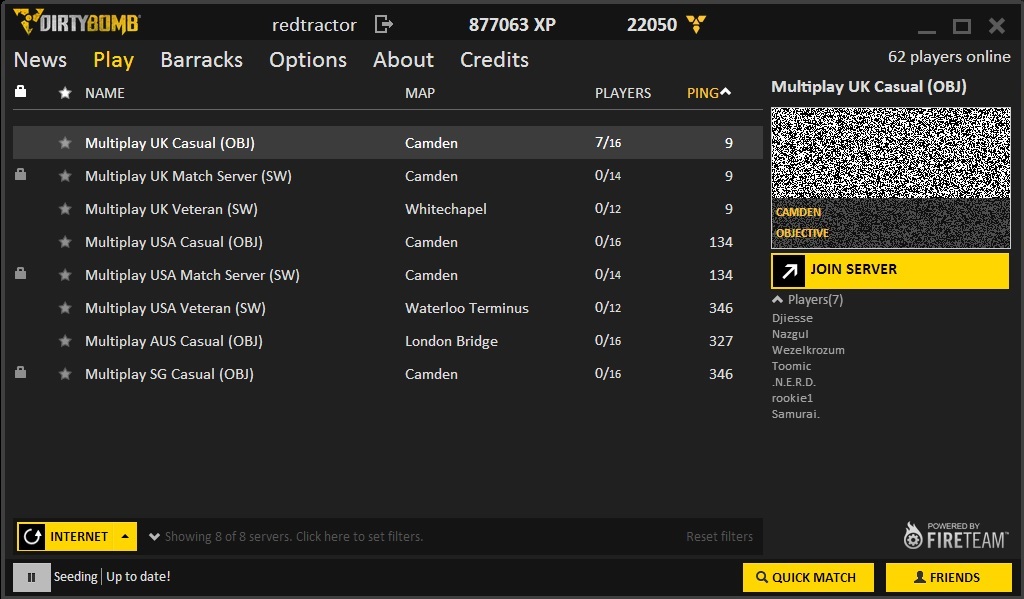This screenshot has height=599, width=1024.
Task: Toggle favorite star for Multiplay USA Casual (OBJ)
Action: click(65, 242)
